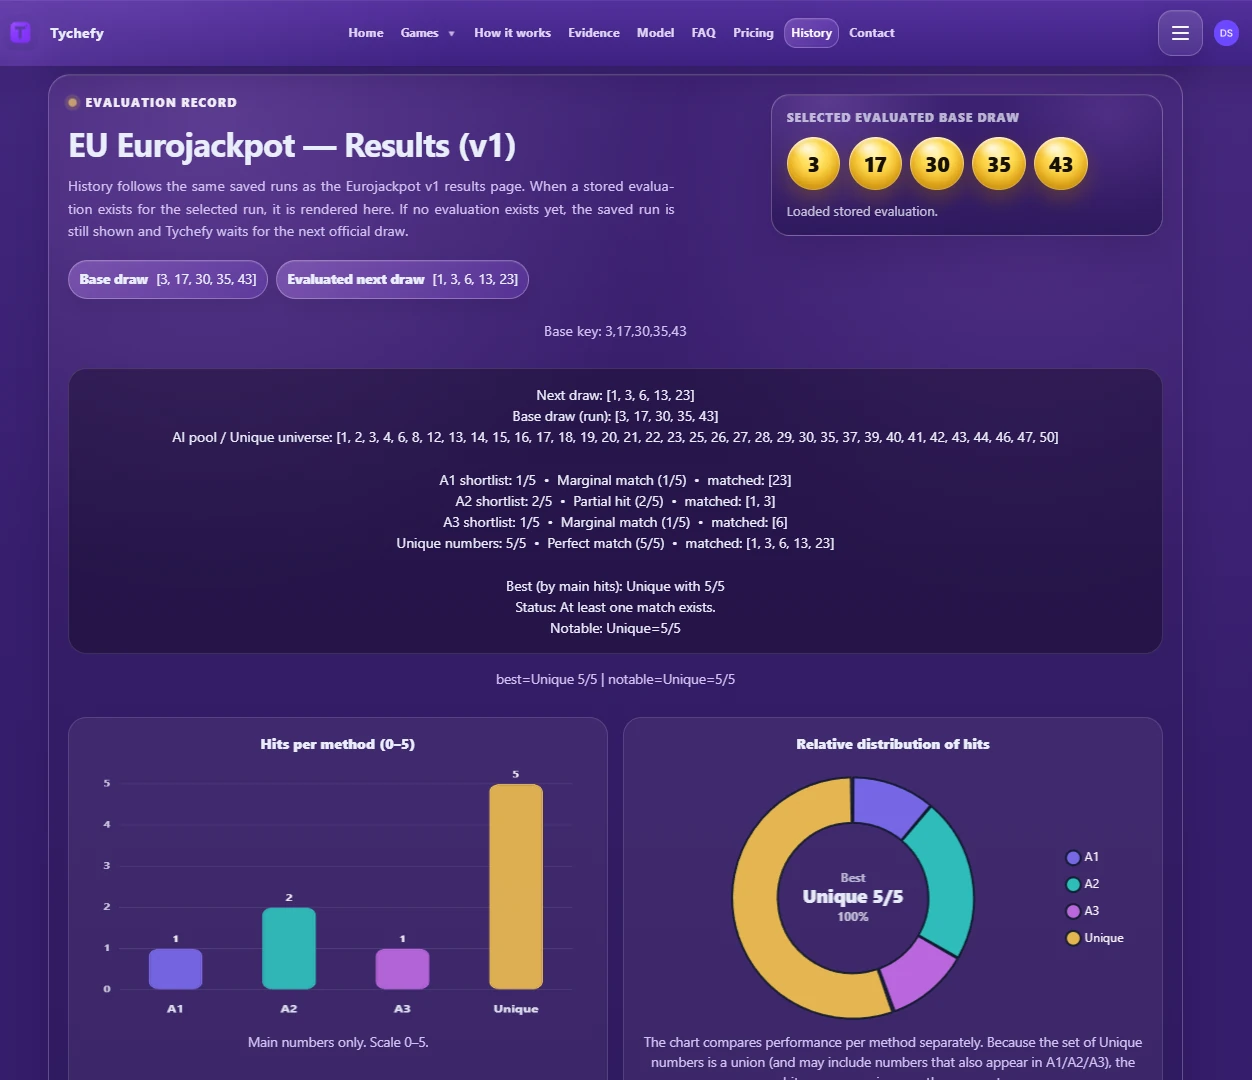Click the gold Unique bar in chart

tap(516, 886)
